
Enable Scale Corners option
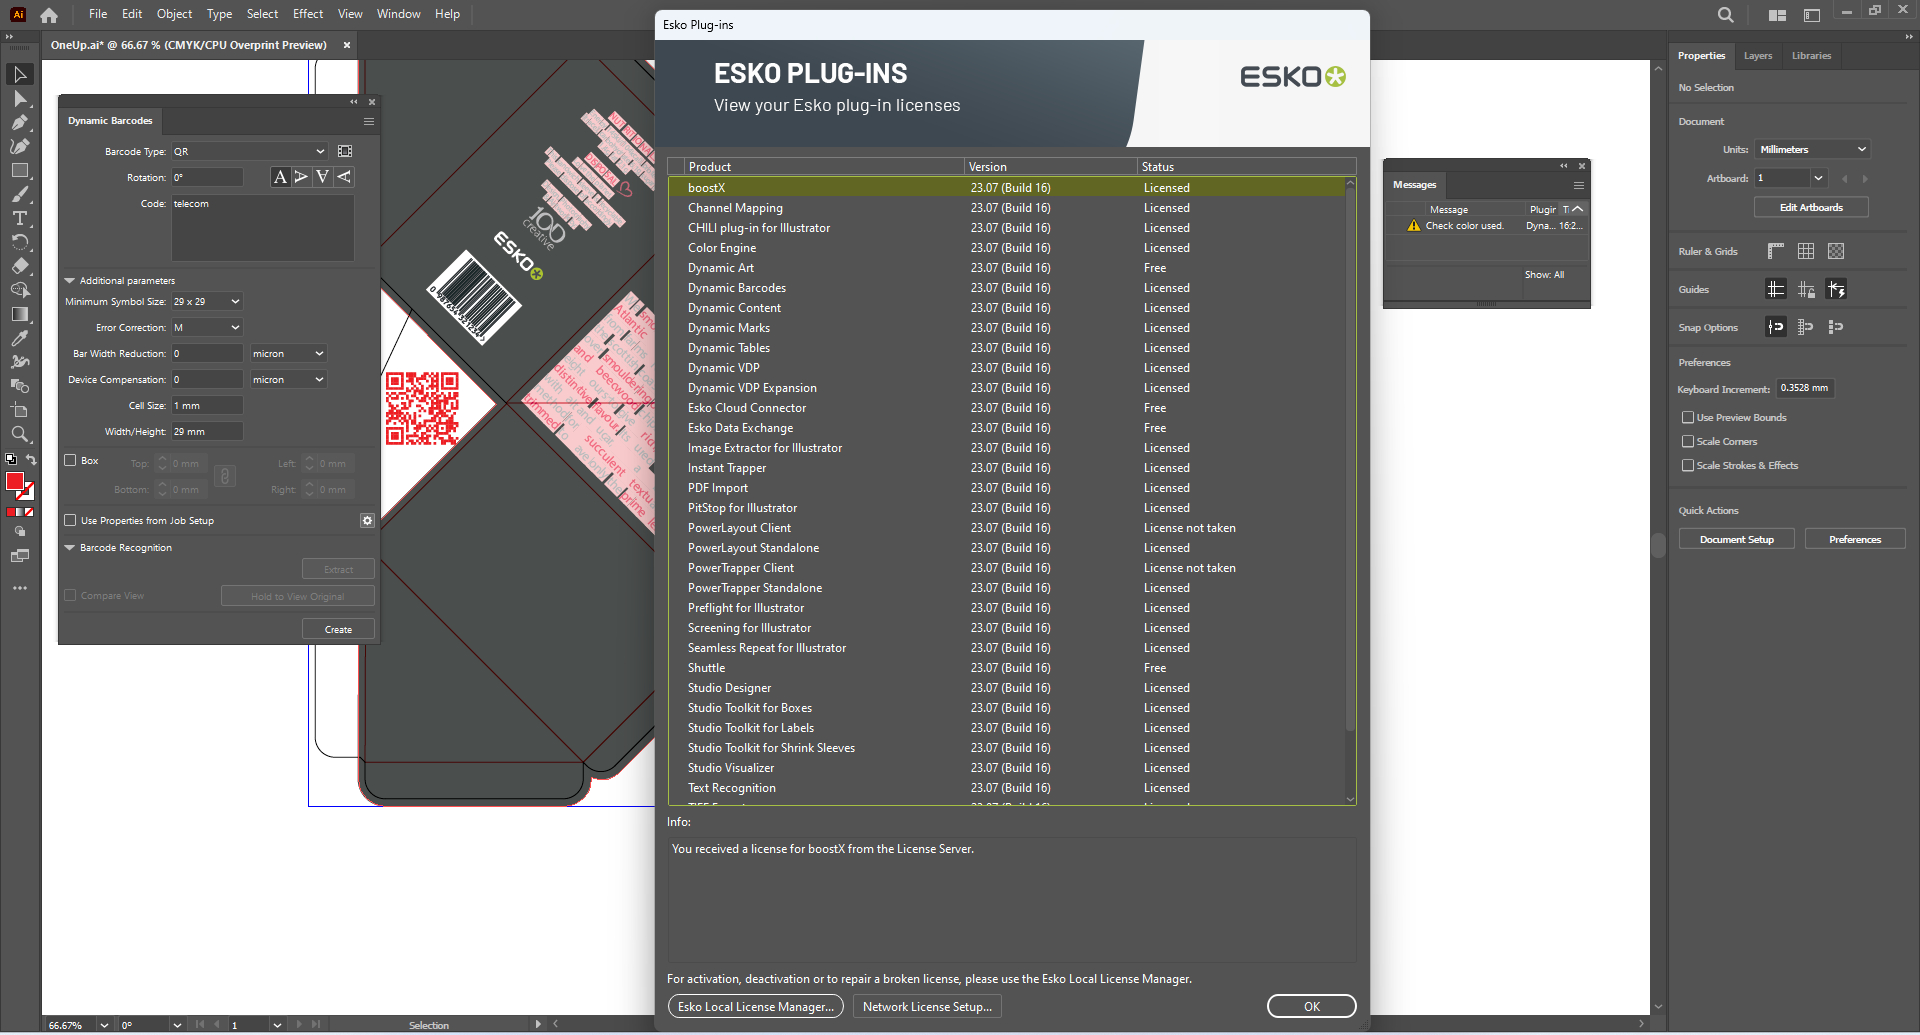pyautogui.click(x=1688, y=442)
